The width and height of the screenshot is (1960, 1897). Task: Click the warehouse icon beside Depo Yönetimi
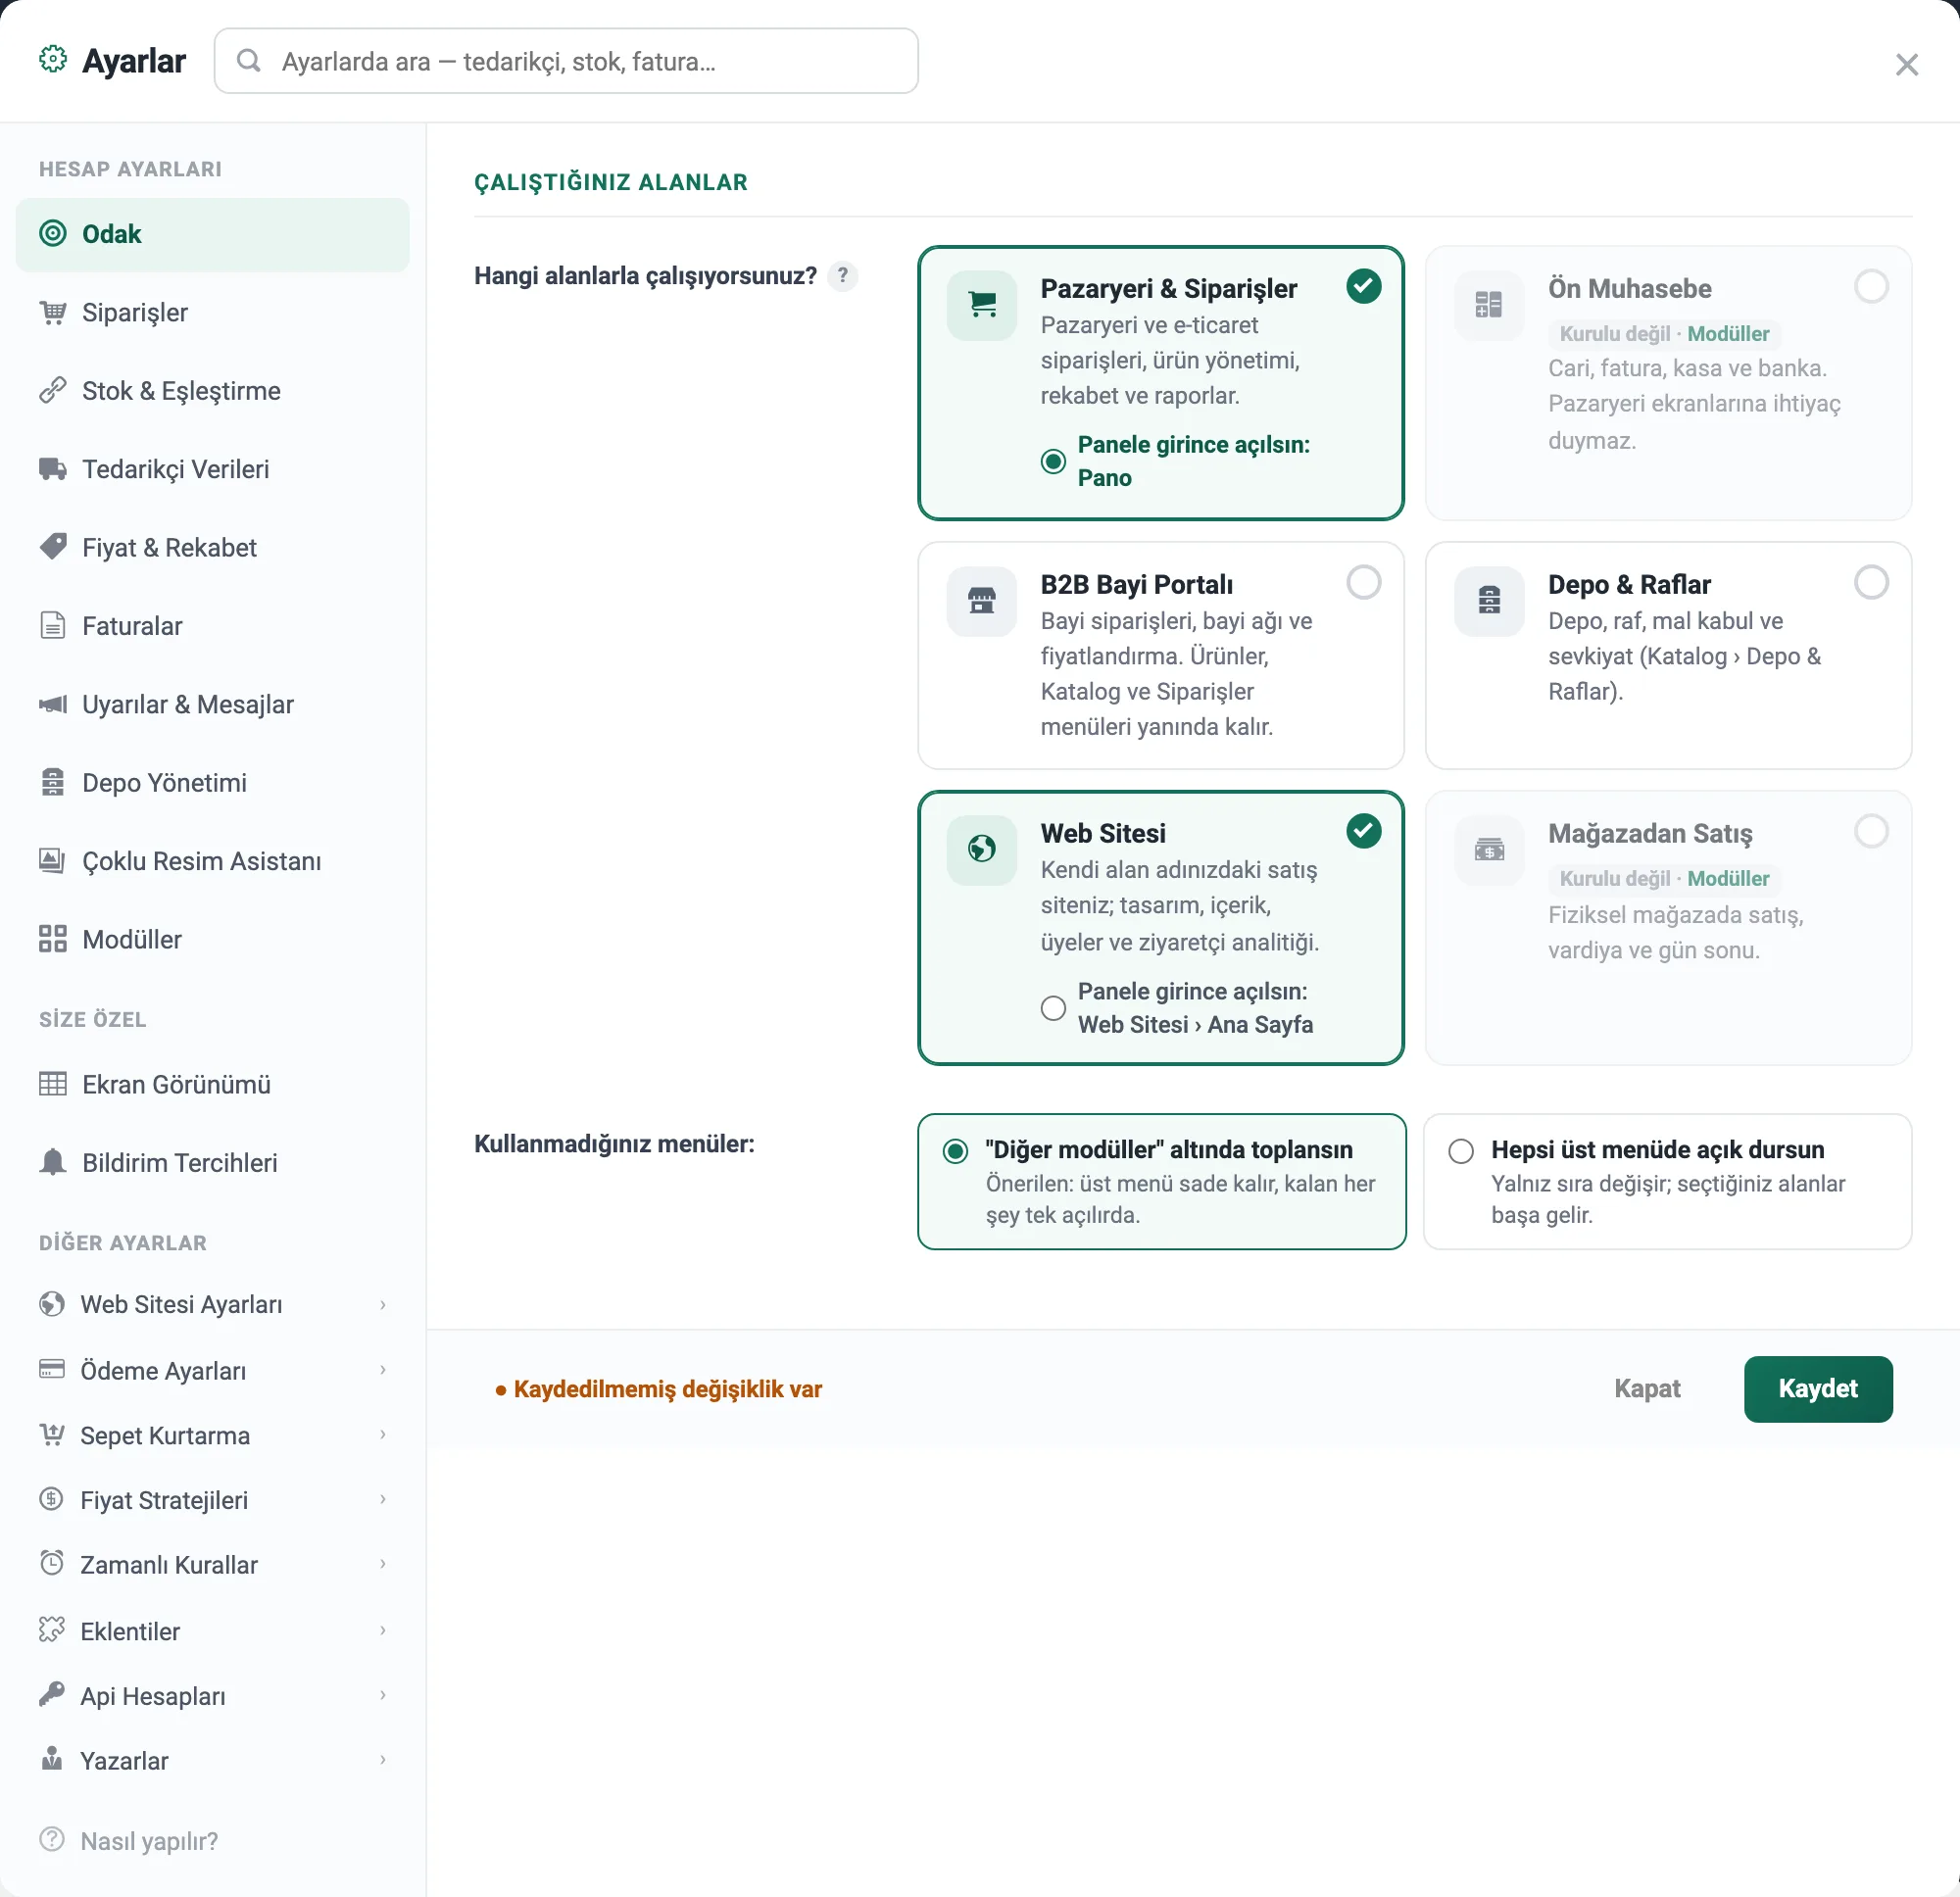click(53, 782)
